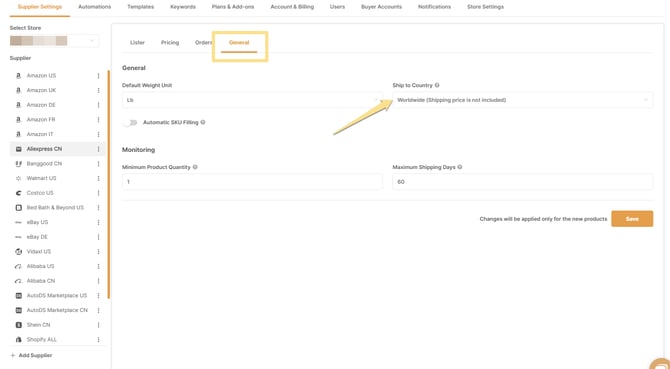Open the Vidaxl US row's three-dot menu
Screen dimensions: 670x369
pyautogui.click(x=98, y=252)
